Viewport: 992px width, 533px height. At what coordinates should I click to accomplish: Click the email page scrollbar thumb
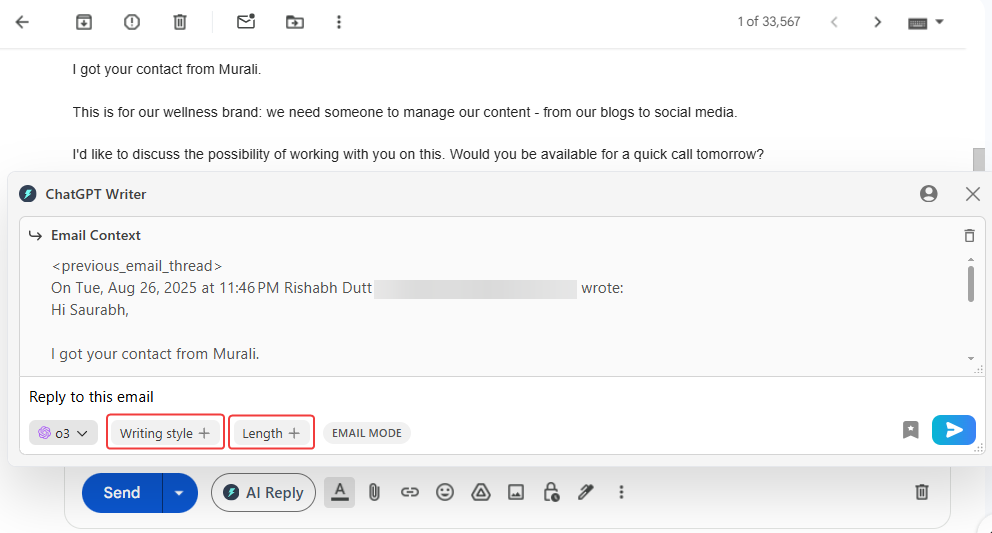979,159
